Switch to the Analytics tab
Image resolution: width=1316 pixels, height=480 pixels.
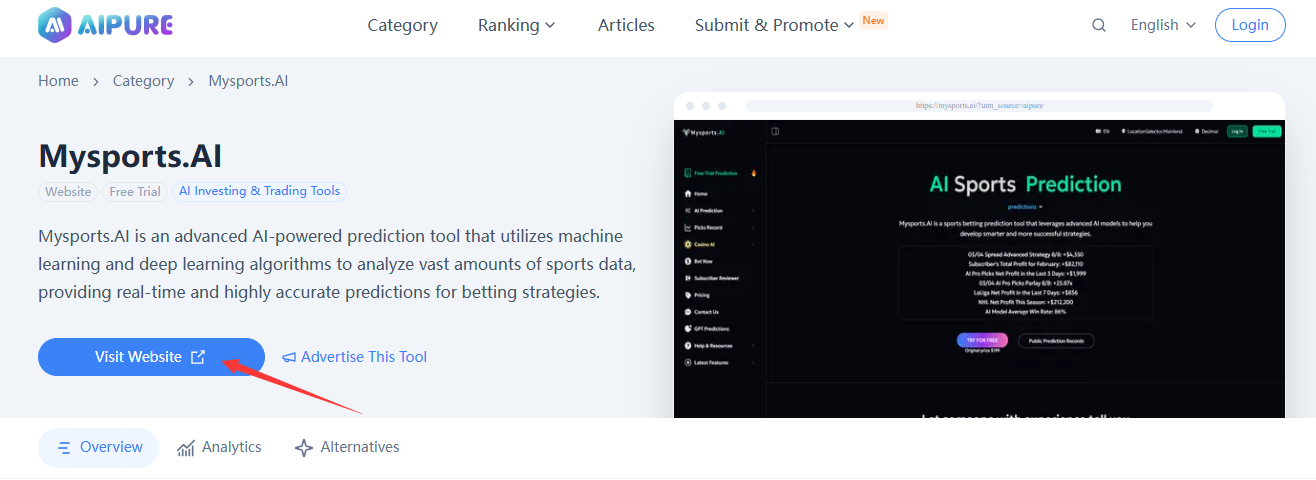point(219,448)
